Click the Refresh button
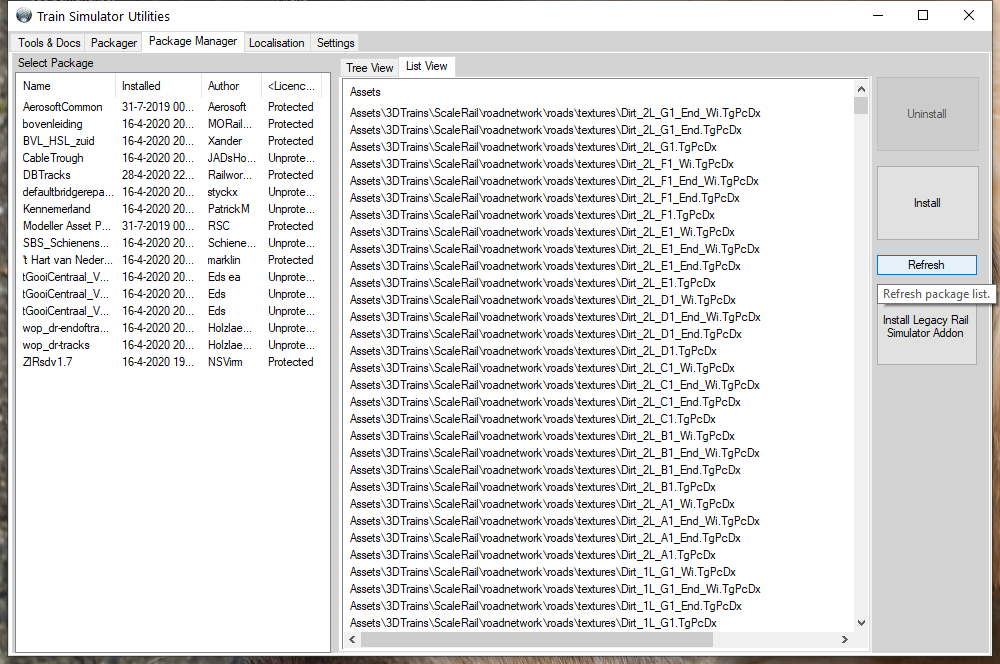The height and width of the screenshot is (664, 1000). [926, 265]
